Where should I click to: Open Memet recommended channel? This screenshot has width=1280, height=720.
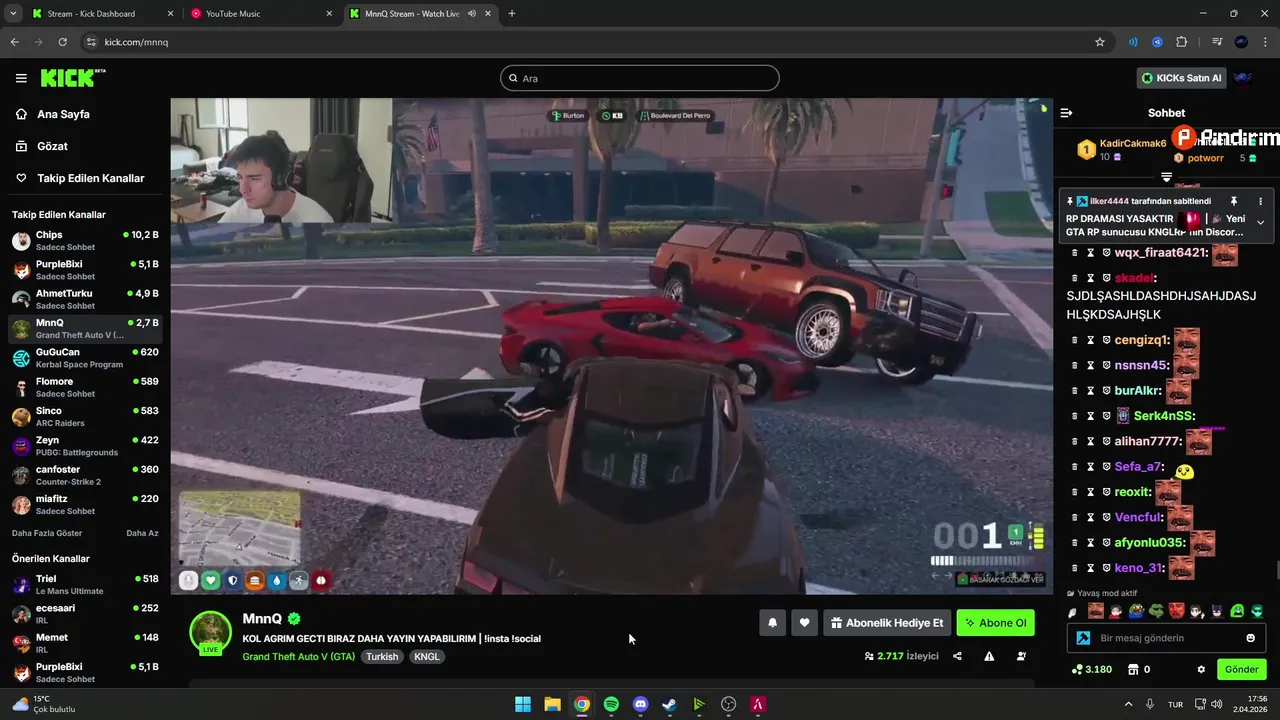[x=85, y=643]
